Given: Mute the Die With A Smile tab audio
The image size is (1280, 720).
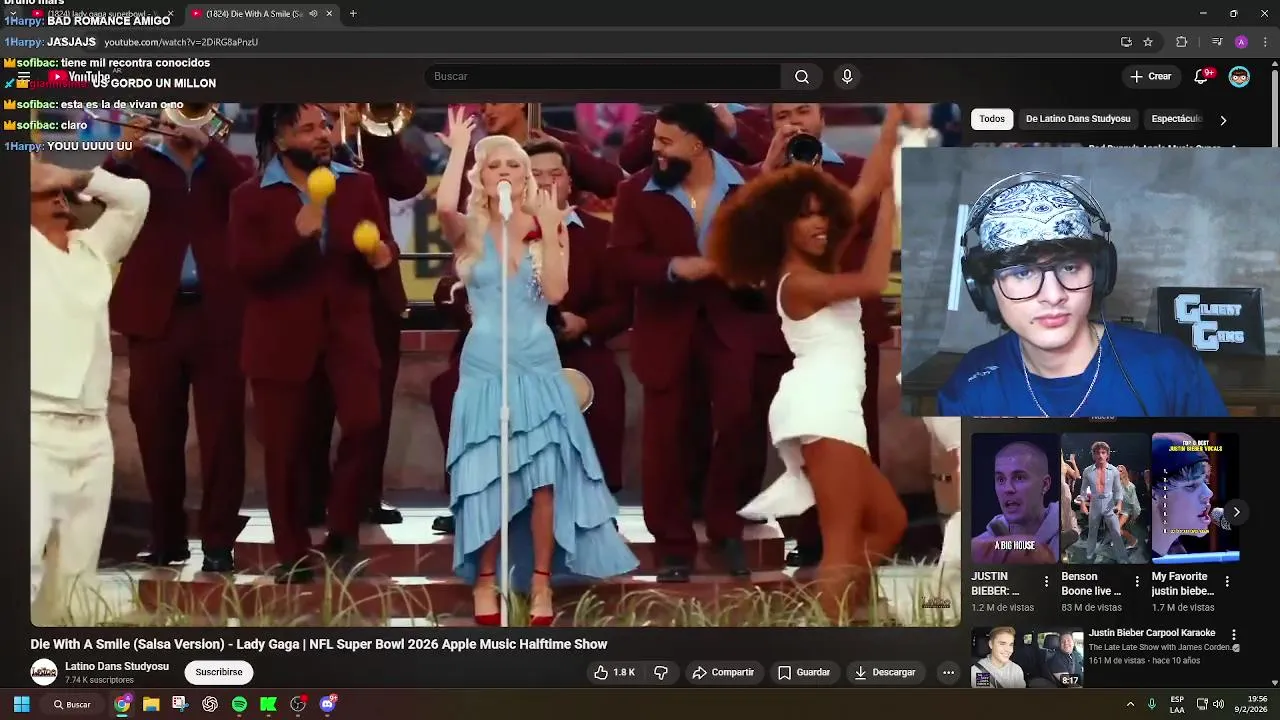Looking at the screenshot, I should pos(313,14).
